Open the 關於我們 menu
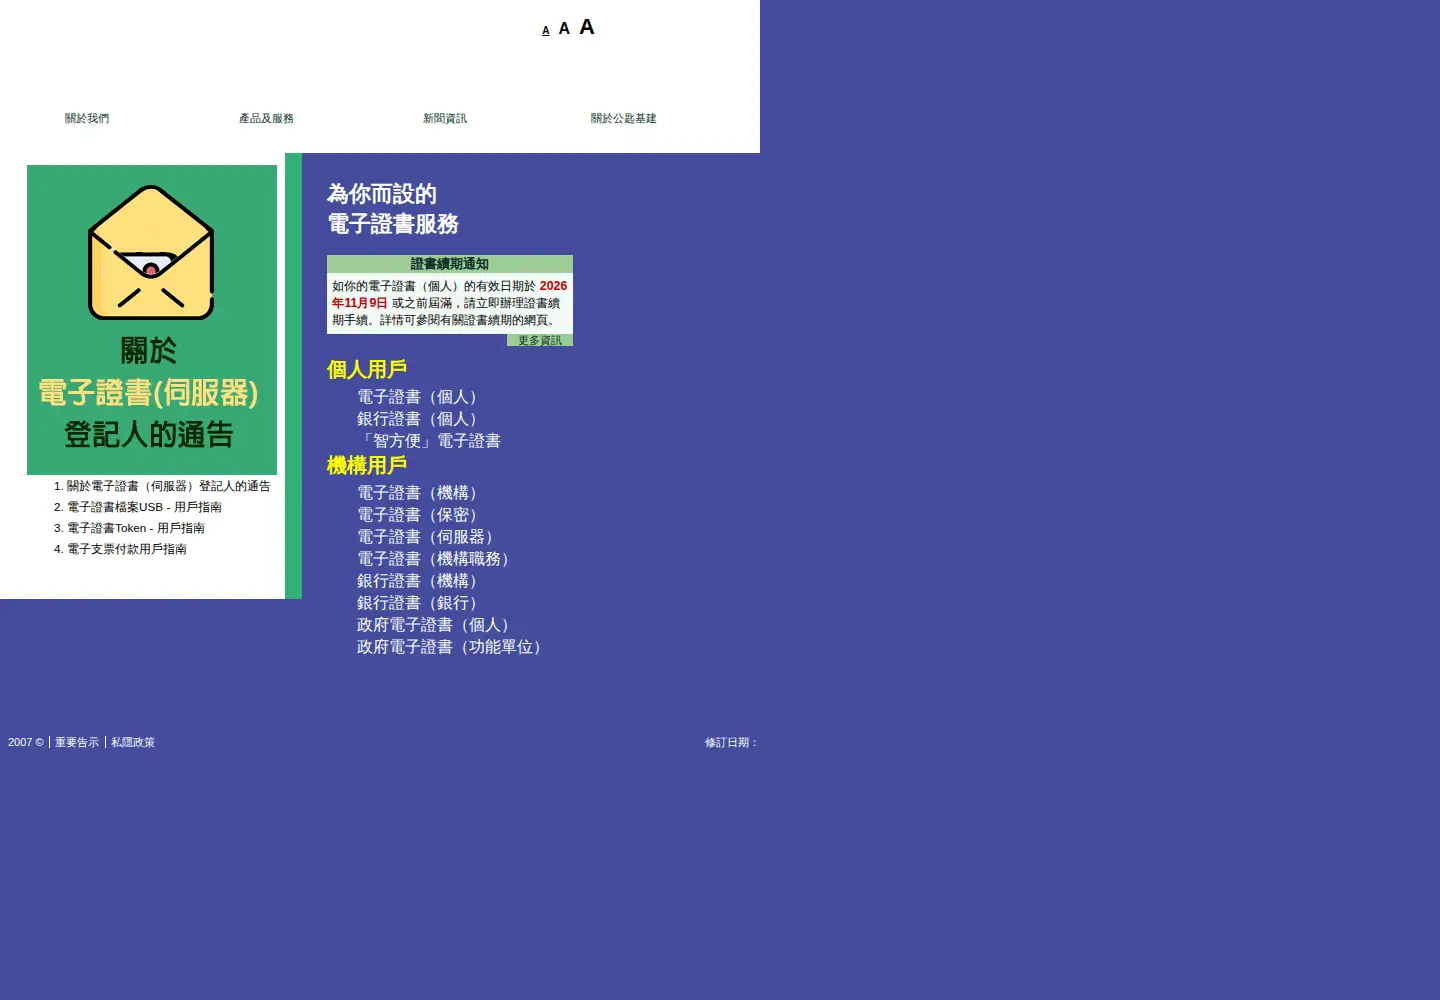Screen dimensions: 1440x1000 [x=87, y=118]
